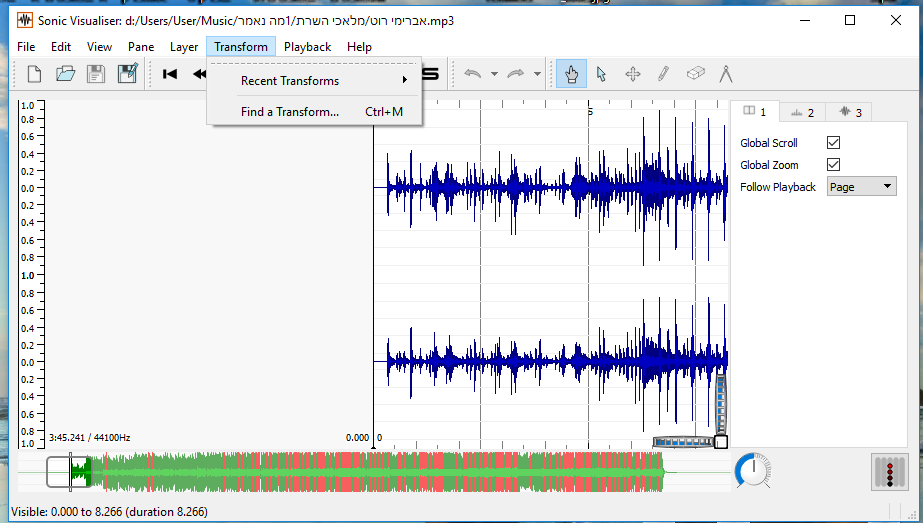The height and width of the screenshot is (523, 923).
Task: Switch to layer tab 3
Action: pyautogui.click(x=850, y=112)
